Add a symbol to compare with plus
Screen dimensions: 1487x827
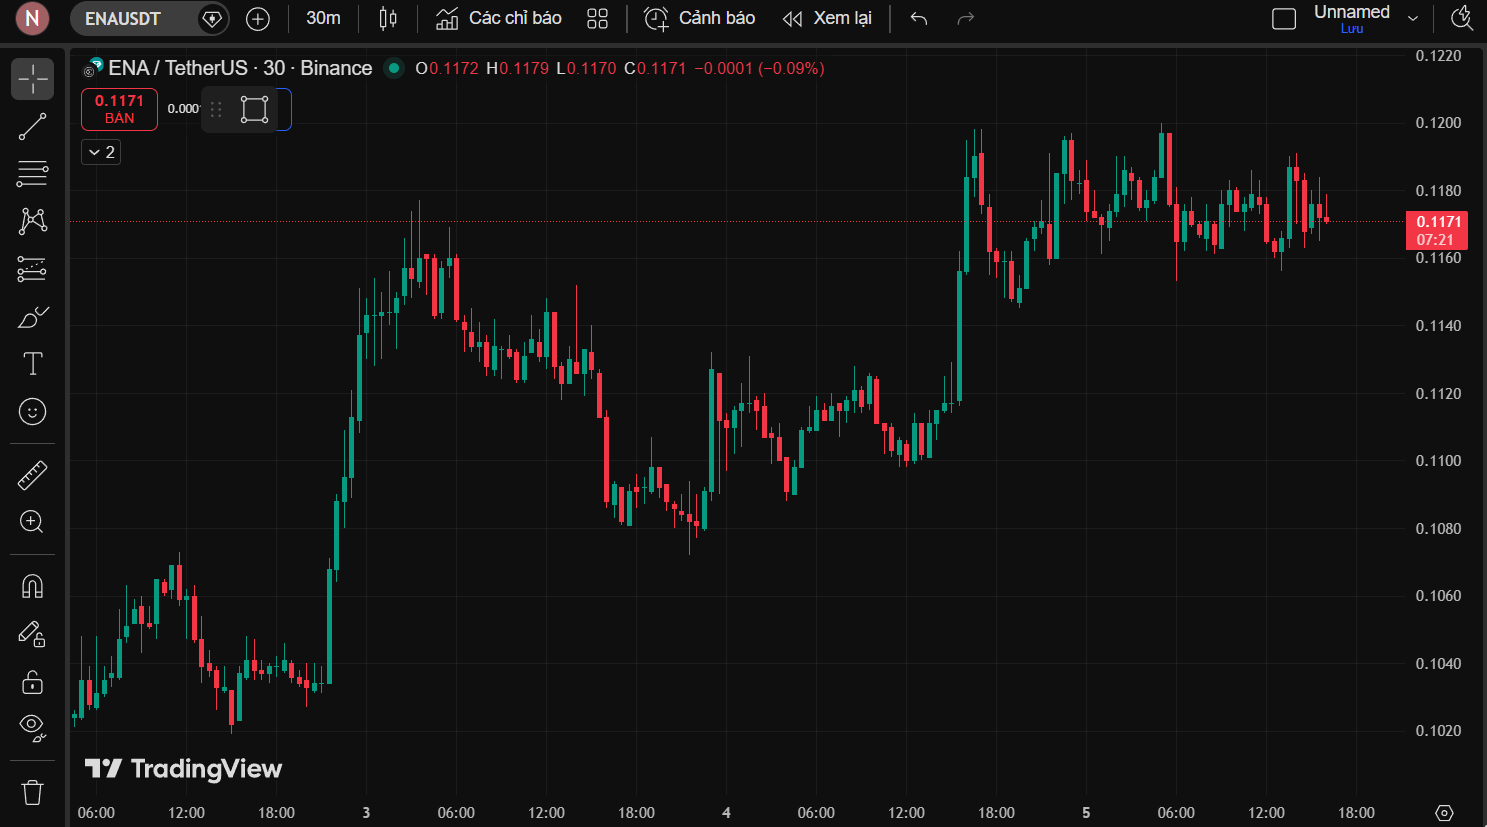(x=258, y=19)
